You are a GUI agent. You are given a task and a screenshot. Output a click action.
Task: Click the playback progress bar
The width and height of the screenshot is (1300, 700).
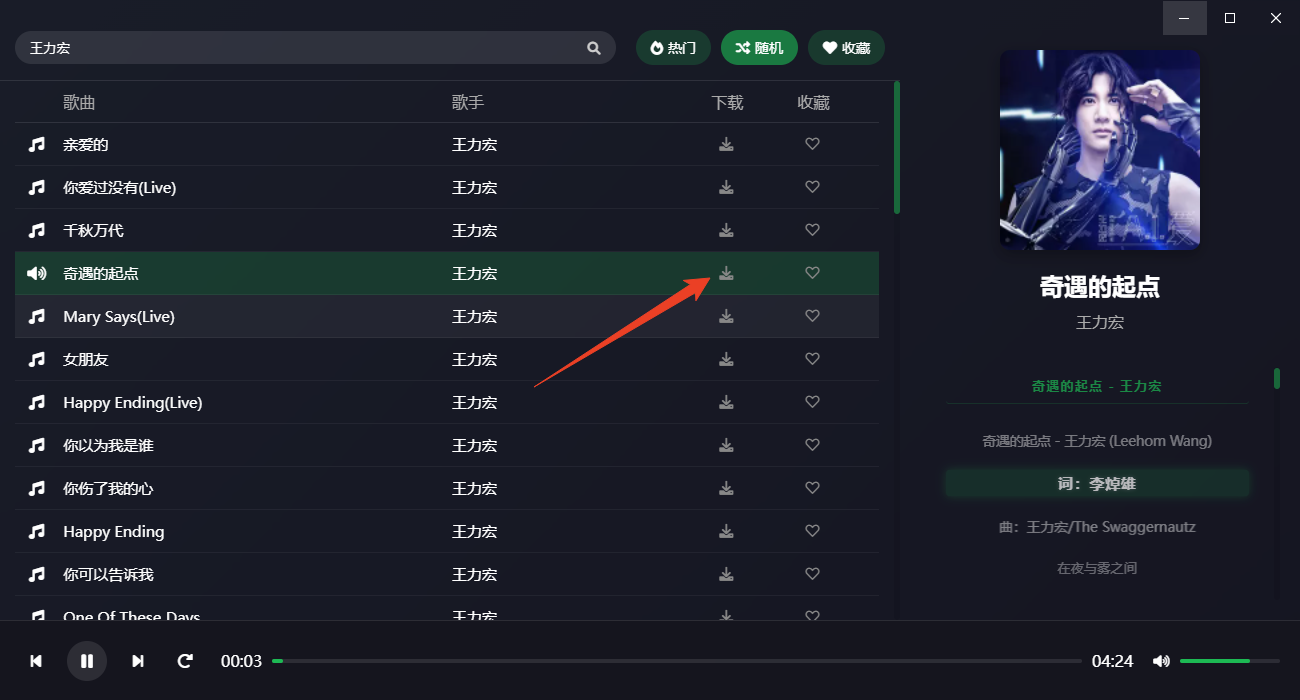(x=676, y=661)
